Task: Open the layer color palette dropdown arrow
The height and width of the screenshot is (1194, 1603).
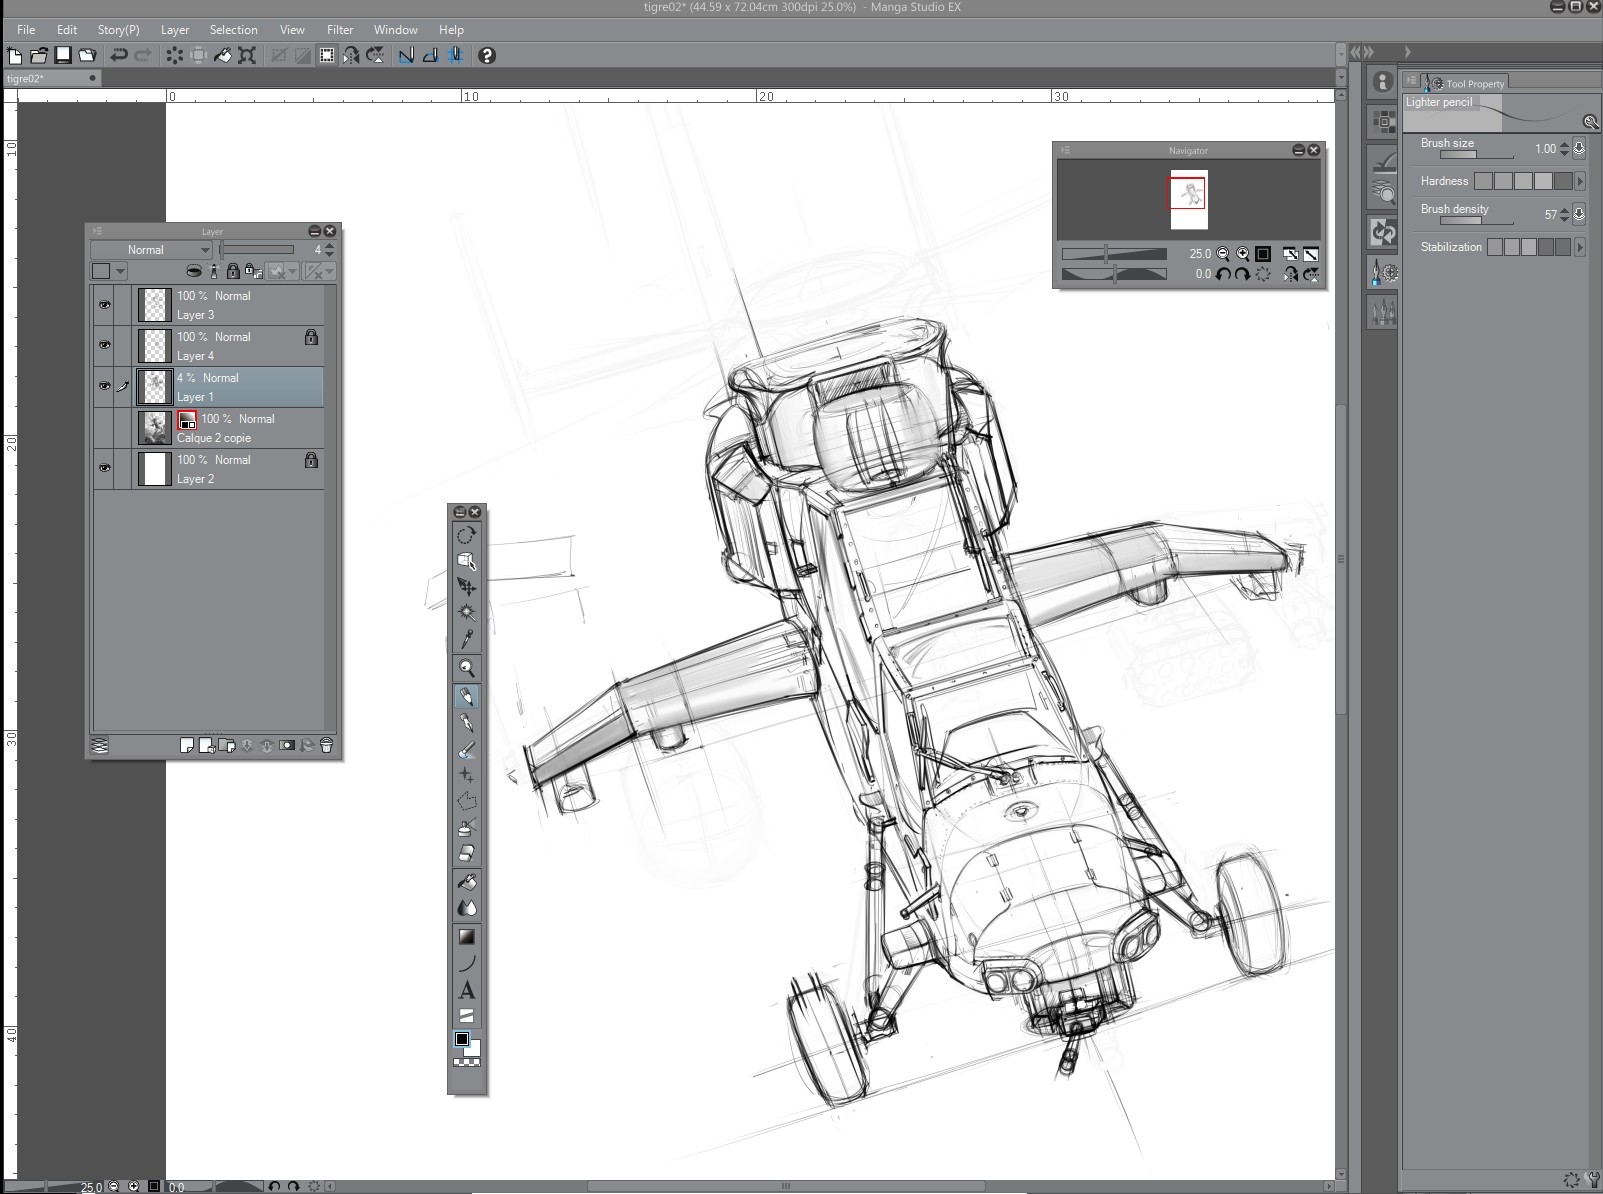Action: click(120, 271)
